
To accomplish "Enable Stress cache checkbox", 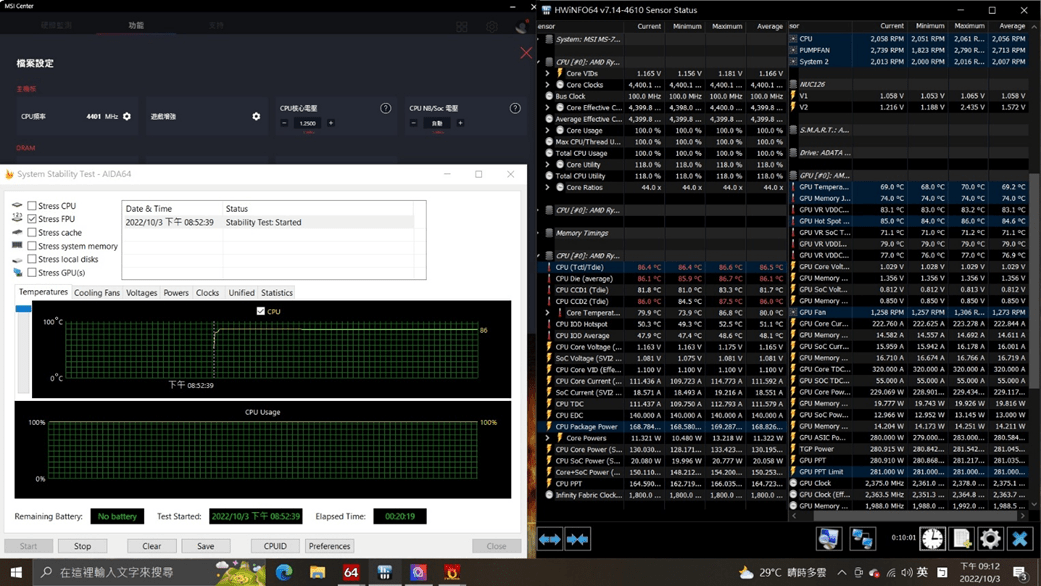I will (x=32, y=232).
